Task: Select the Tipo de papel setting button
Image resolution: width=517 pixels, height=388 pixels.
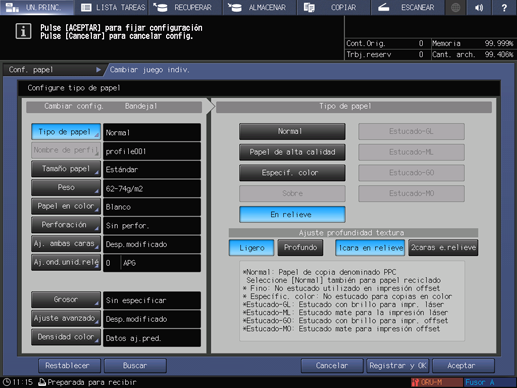Action: pyautogui.click(x=66, y=132)
